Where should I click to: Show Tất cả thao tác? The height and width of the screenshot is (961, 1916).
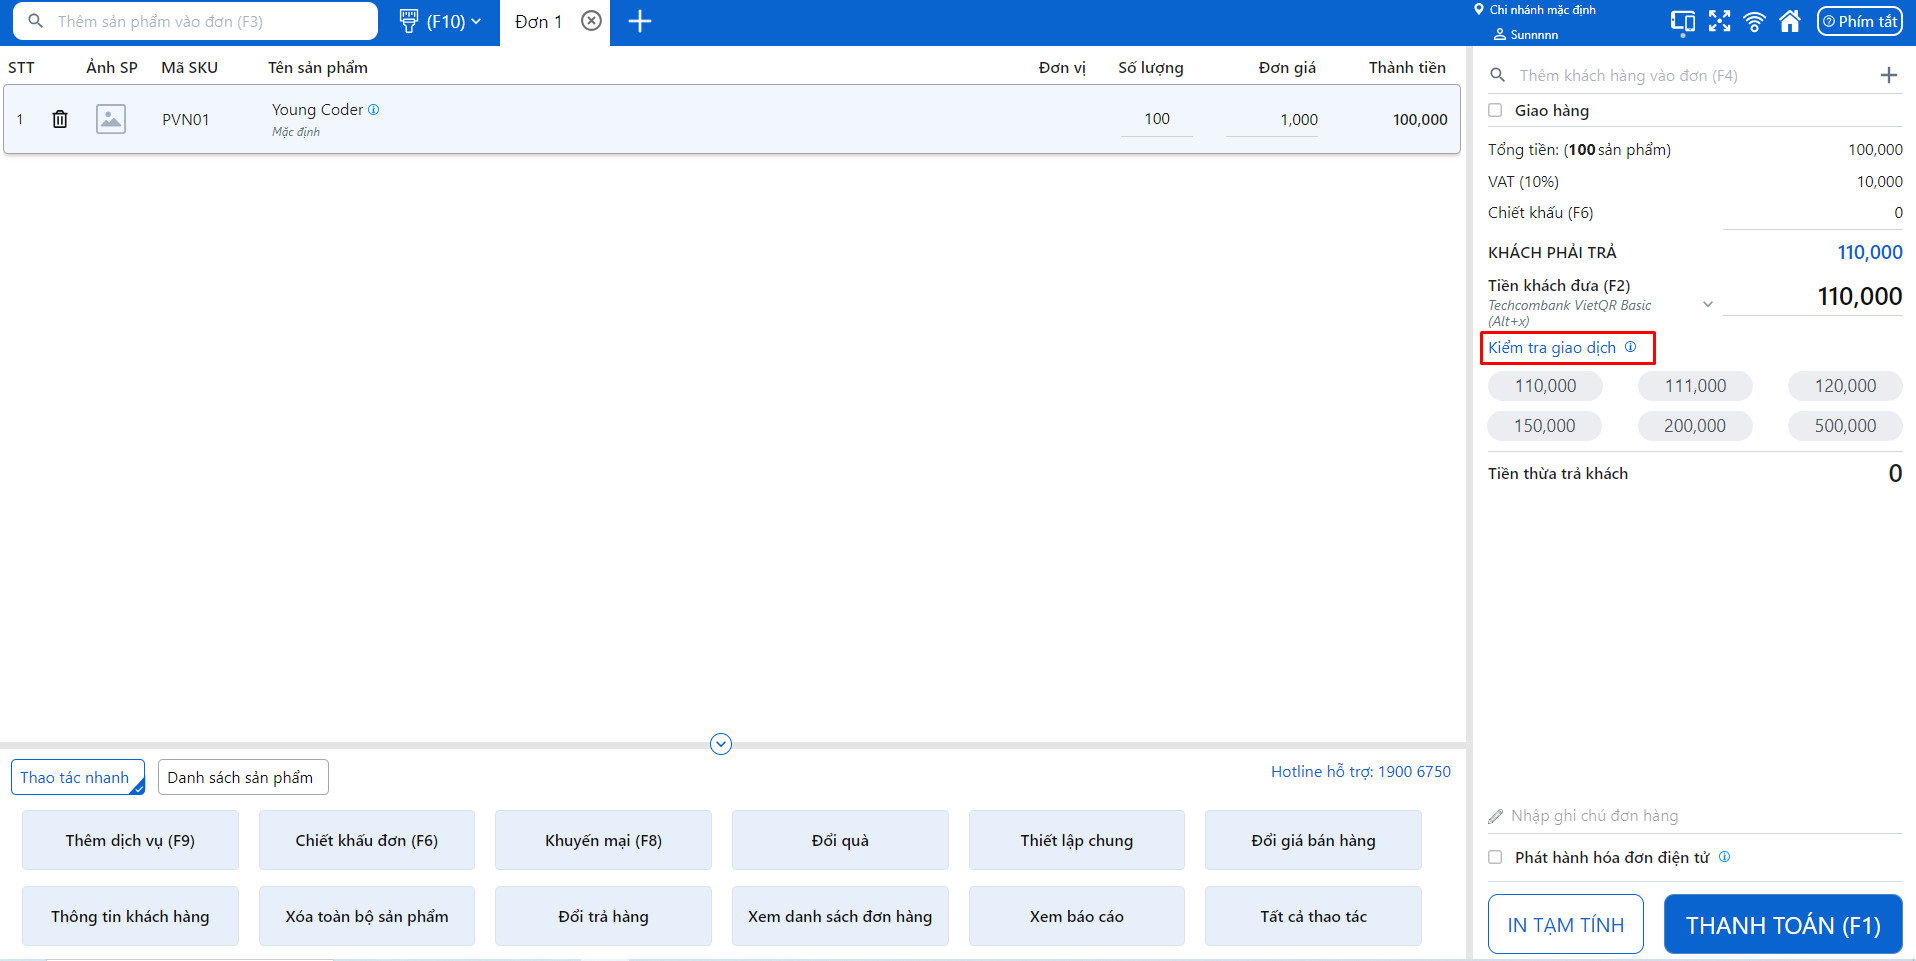1313,916
